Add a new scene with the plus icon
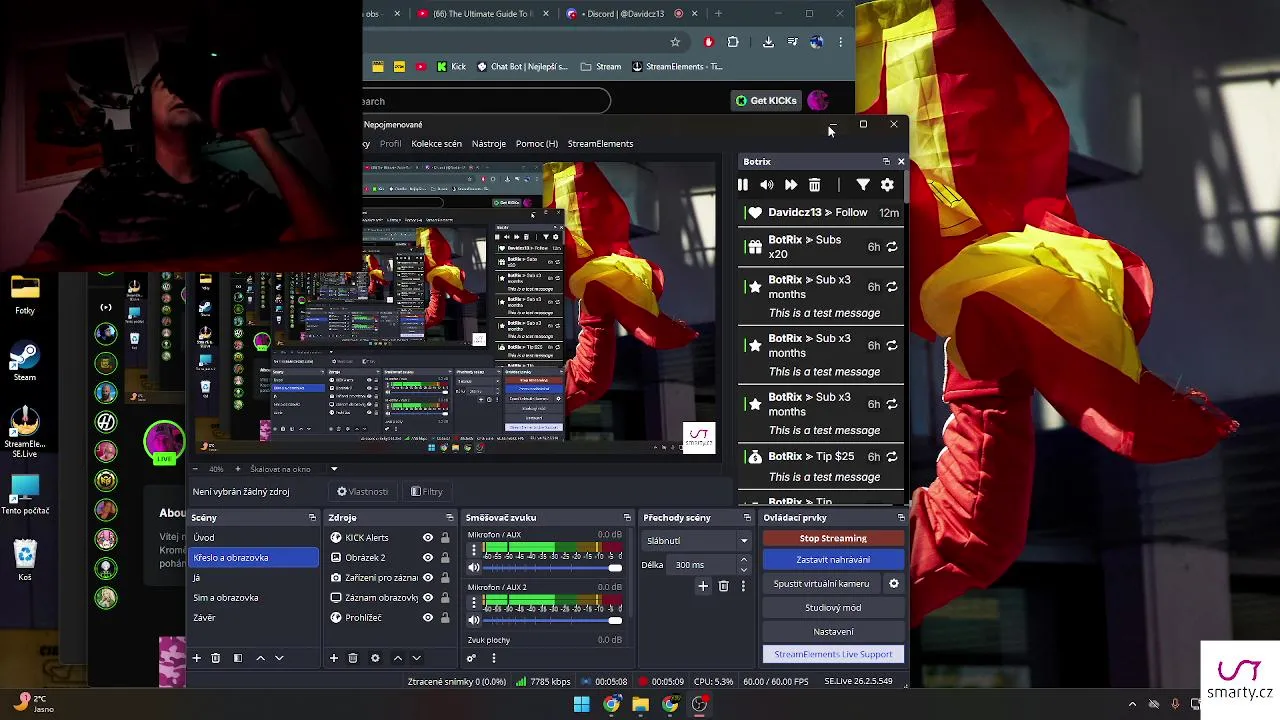The image size is (1280, 720). [x=197, y=658]
